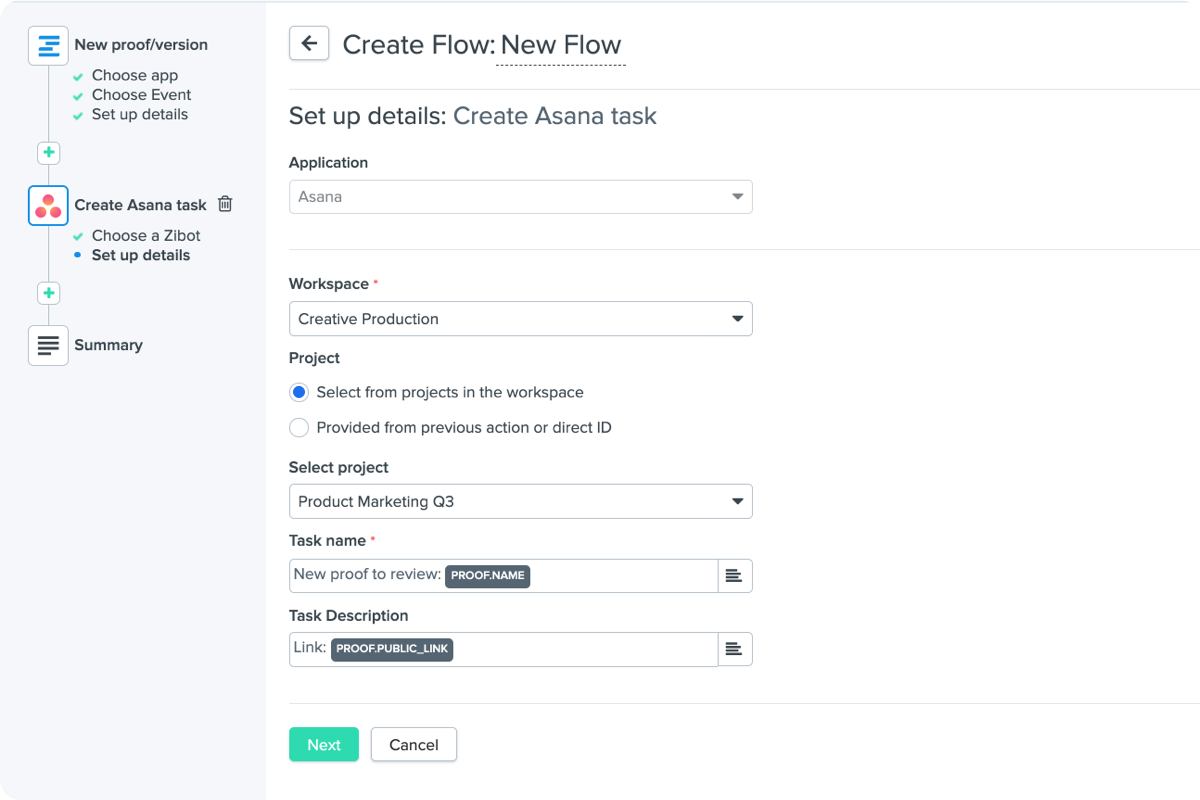Image resolution: width=1200 pixels, height=800 pixels.
Task: Open the Application dropdown showing Asana
Action: click(520, 197)
